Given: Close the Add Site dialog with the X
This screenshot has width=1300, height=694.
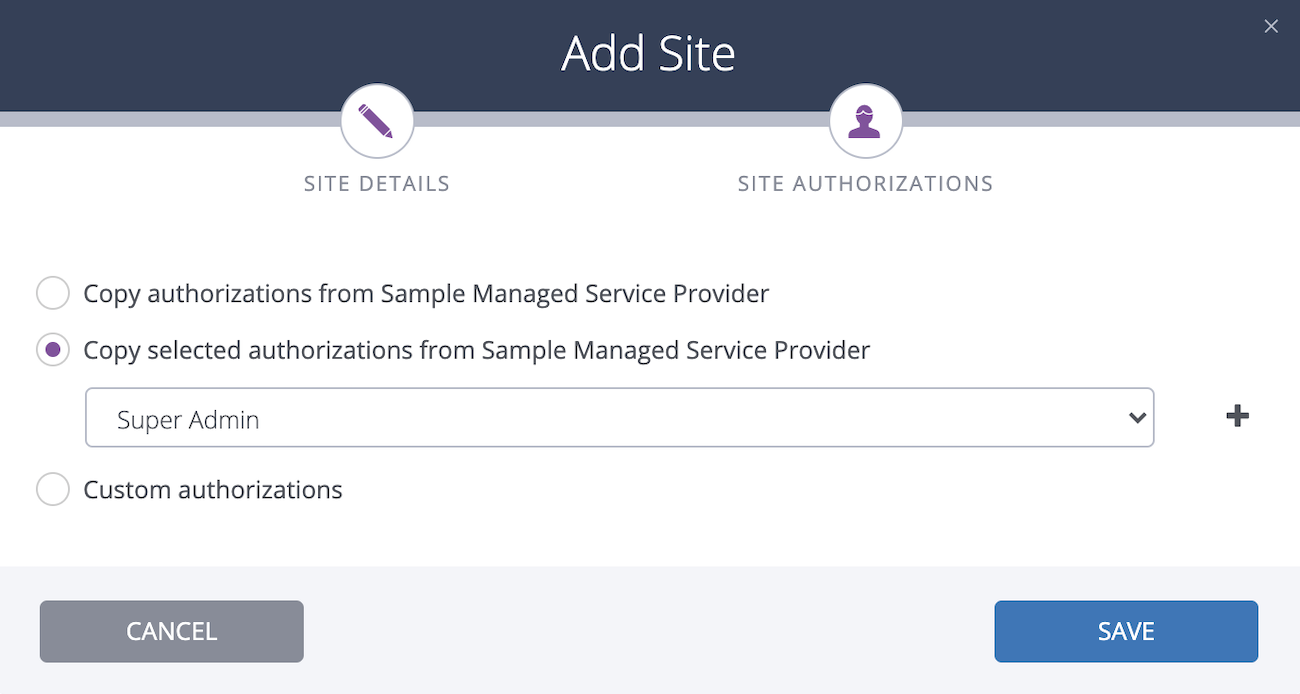Looking at the screenshot, I should coord(1271,26).
